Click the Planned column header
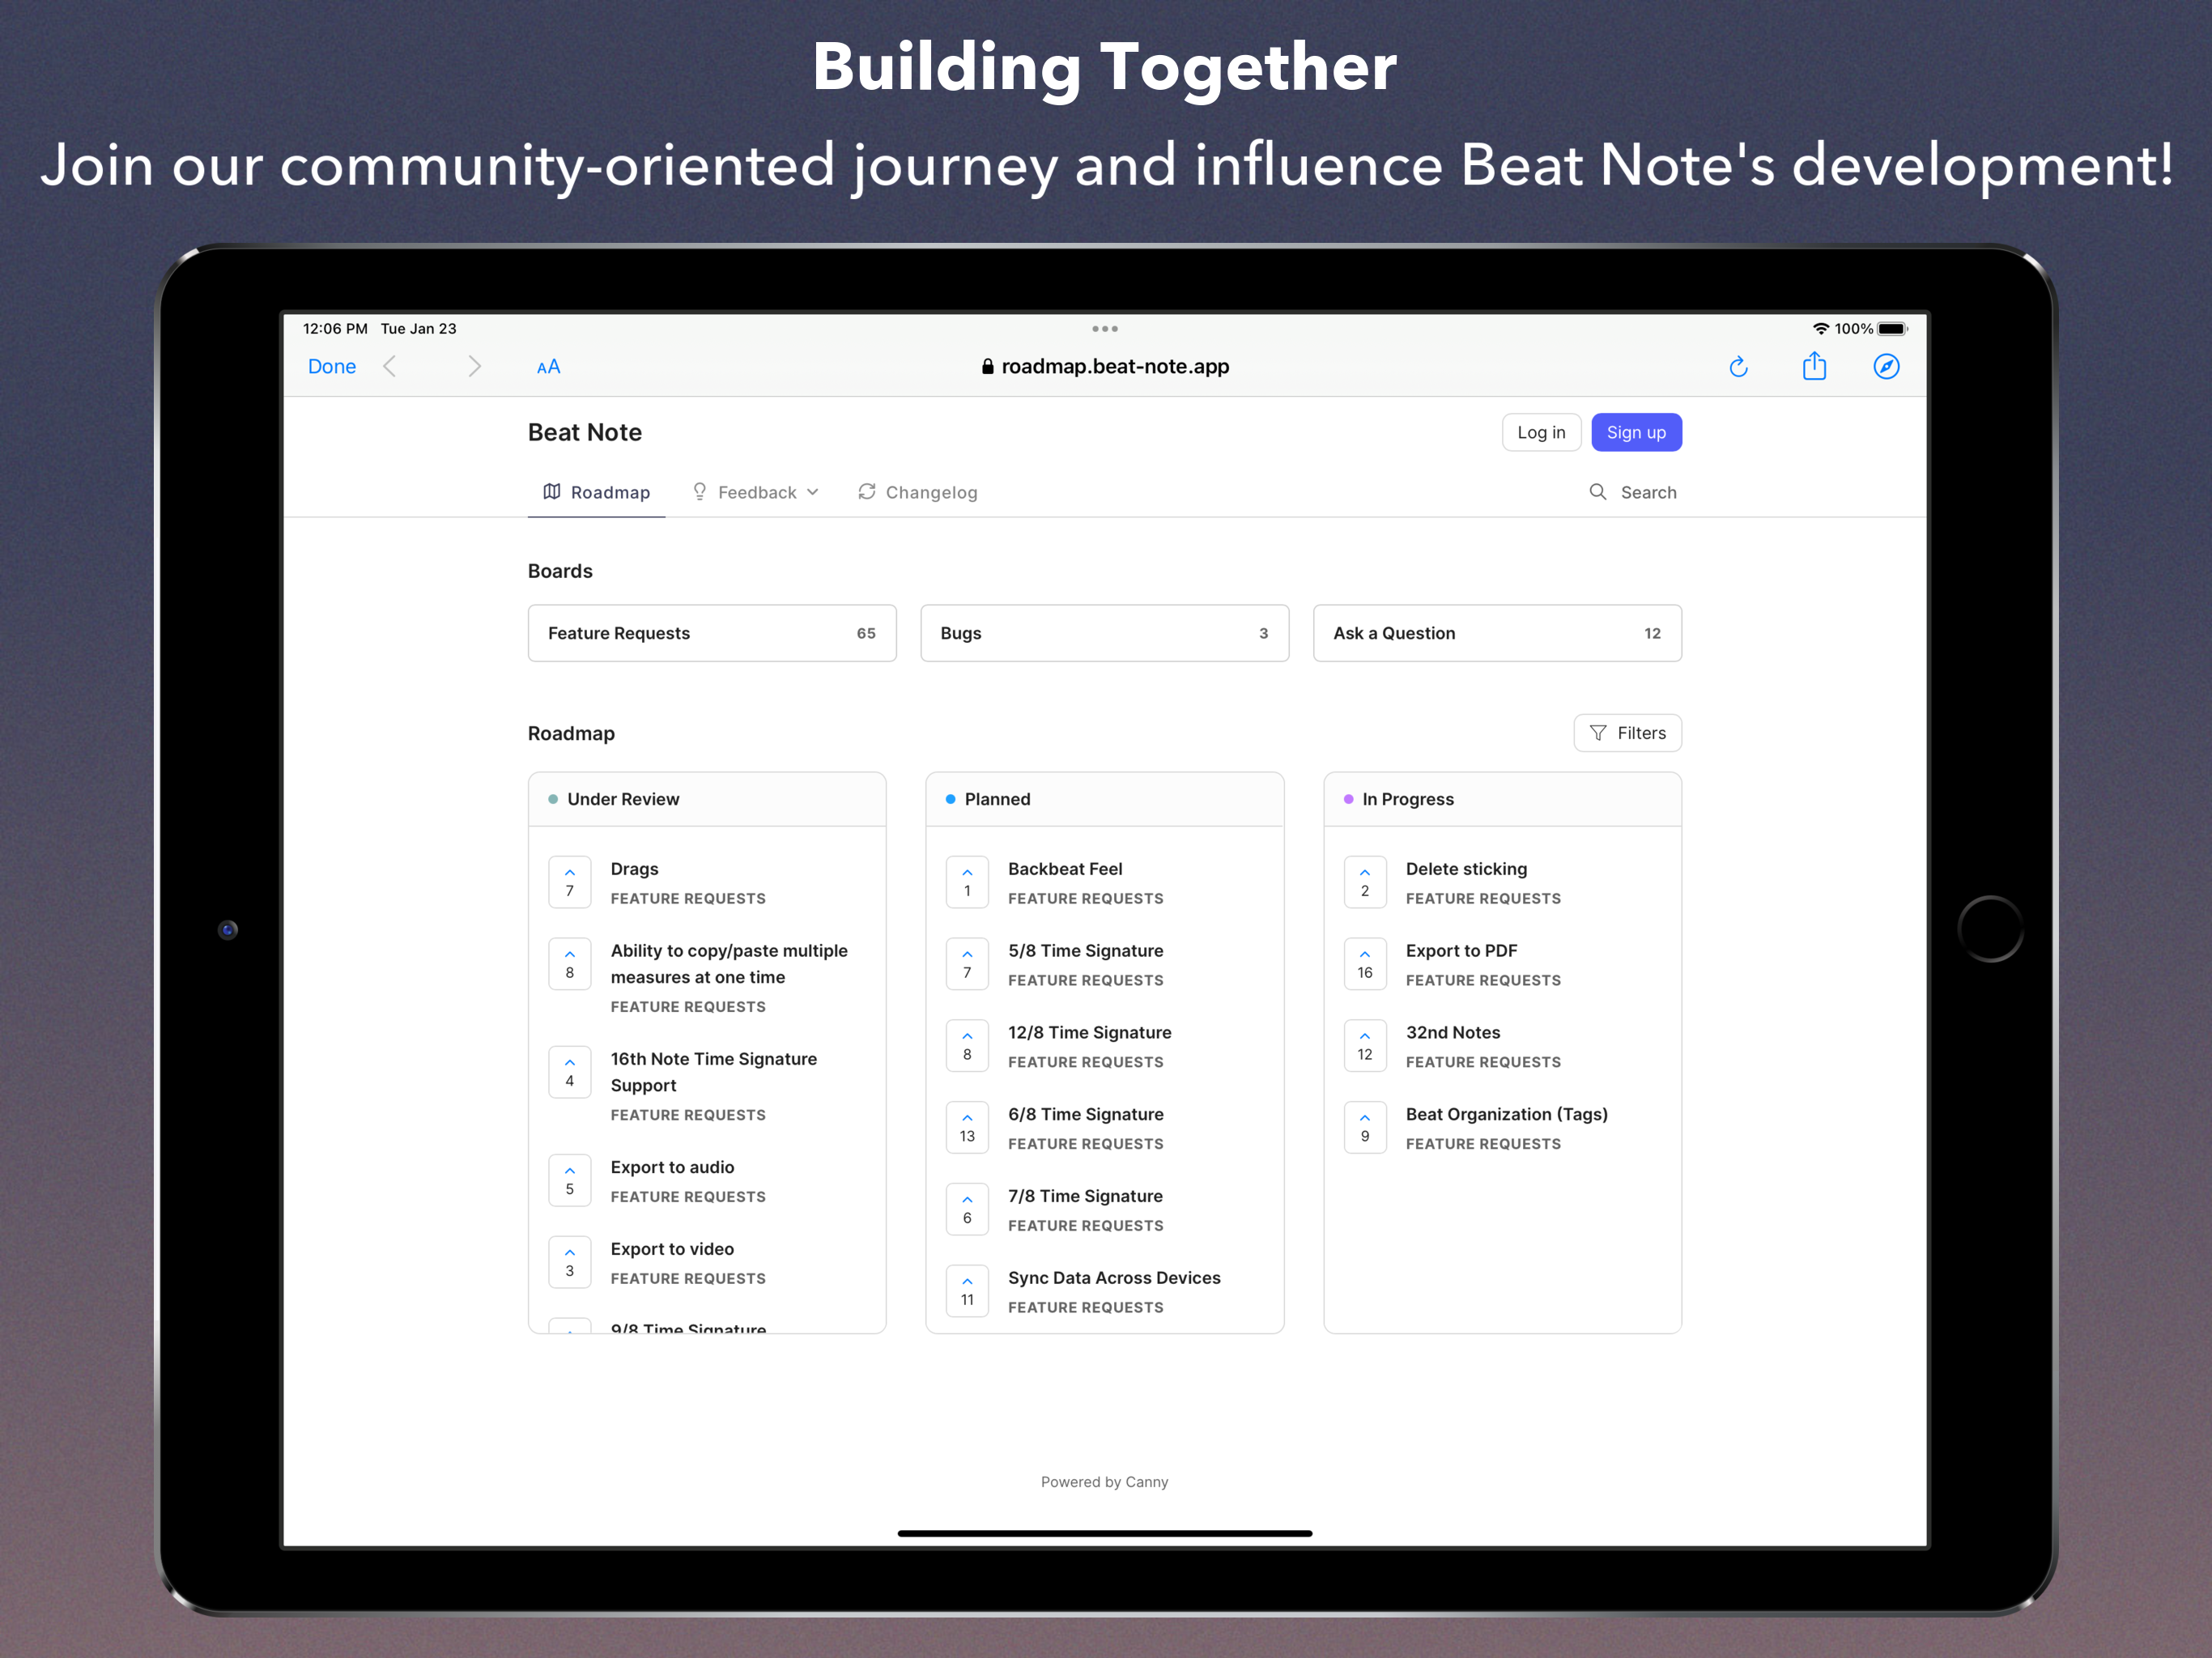 [1104, 799]
